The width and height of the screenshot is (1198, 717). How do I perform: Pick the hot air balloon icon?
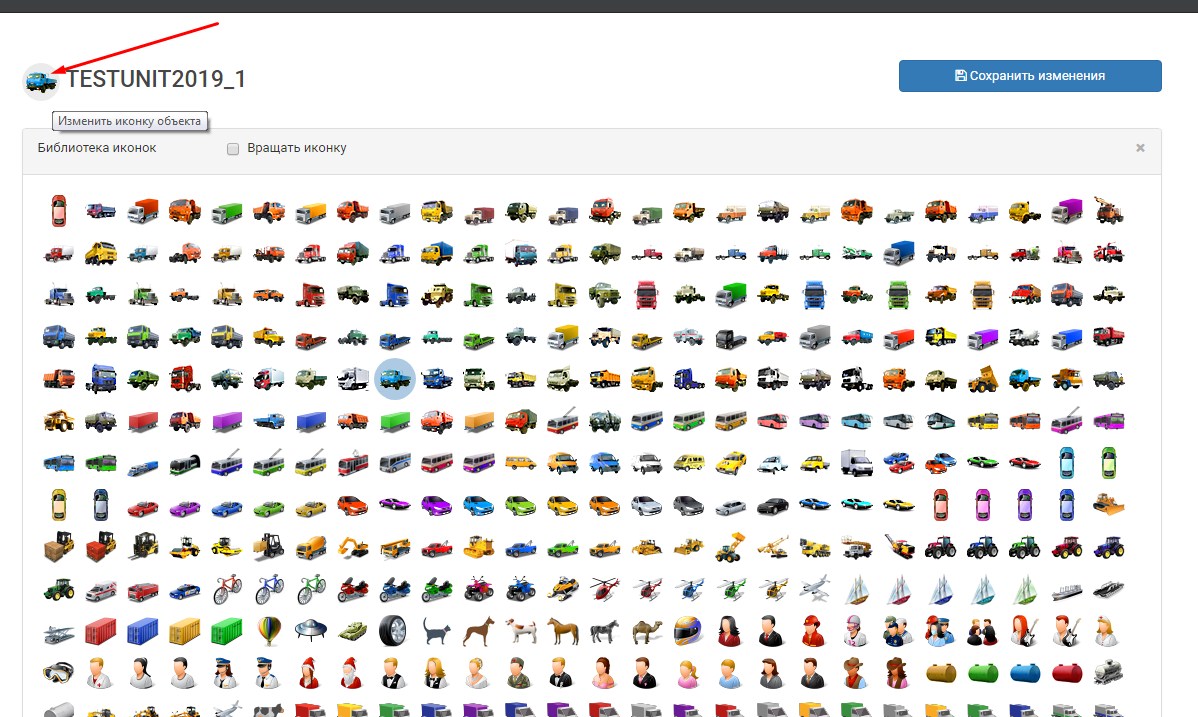point(269,630)
